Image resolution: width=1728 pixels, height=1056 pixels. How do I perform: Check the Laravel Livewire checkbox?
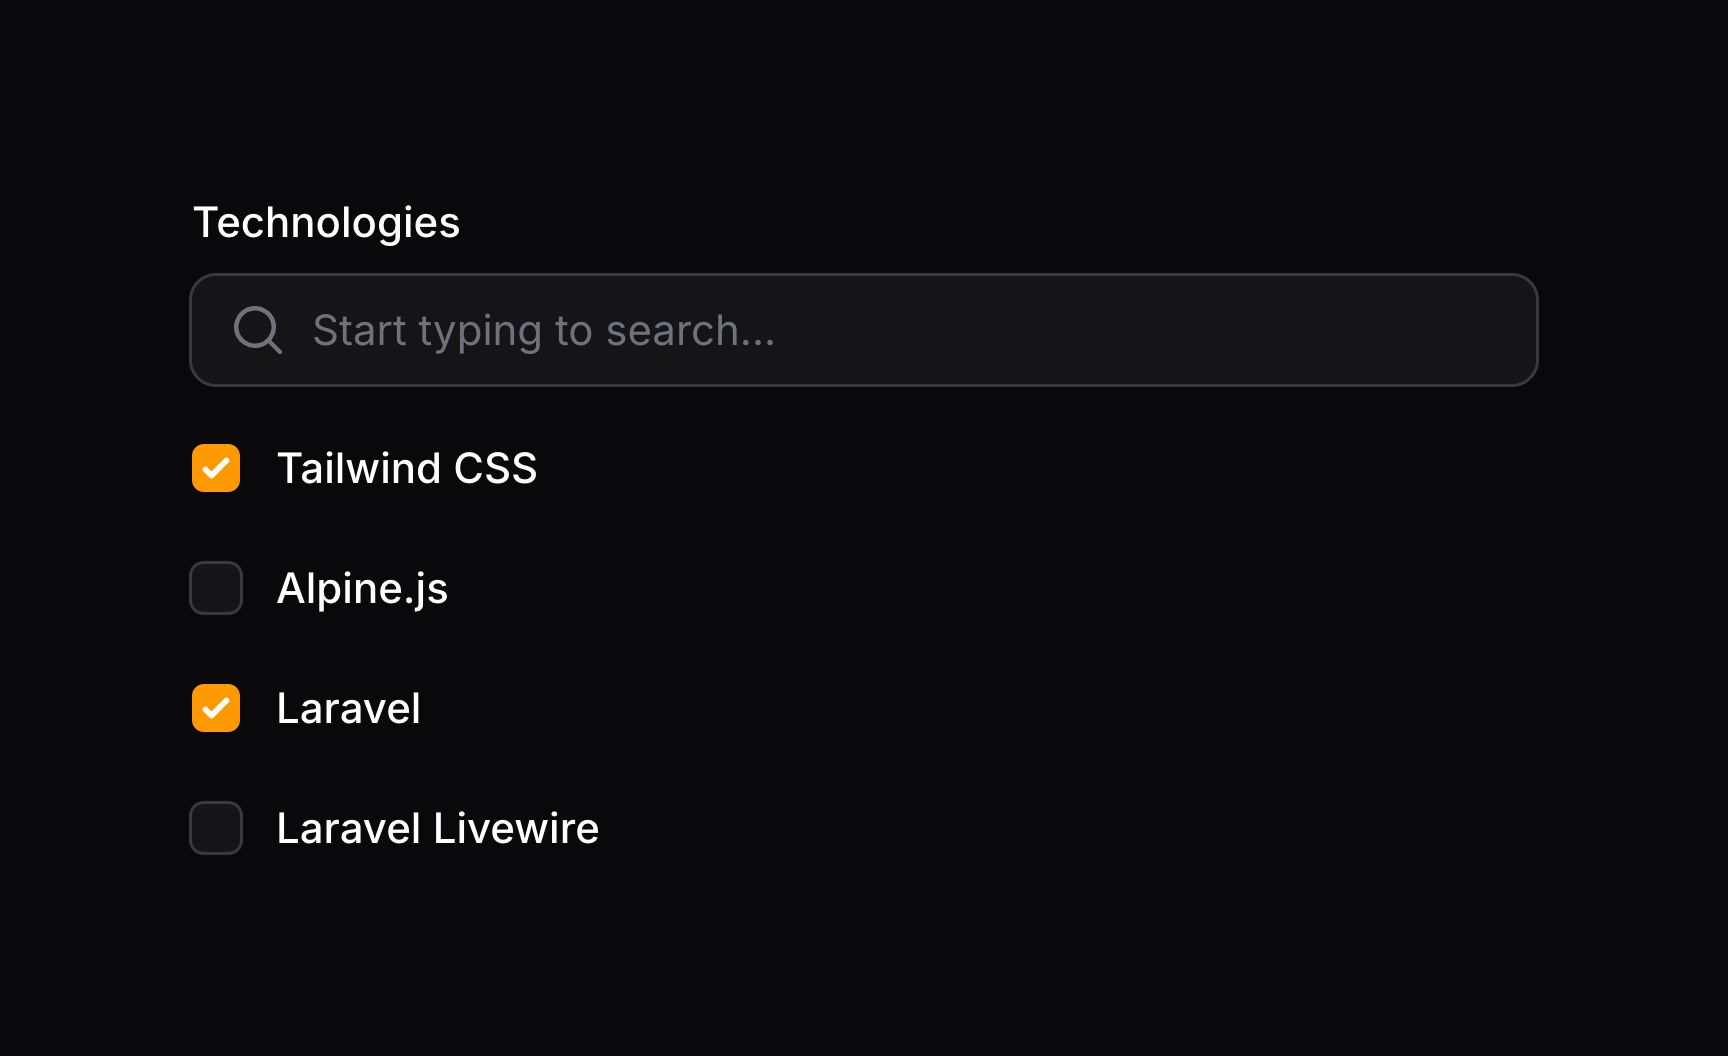(x=215, y=828)
